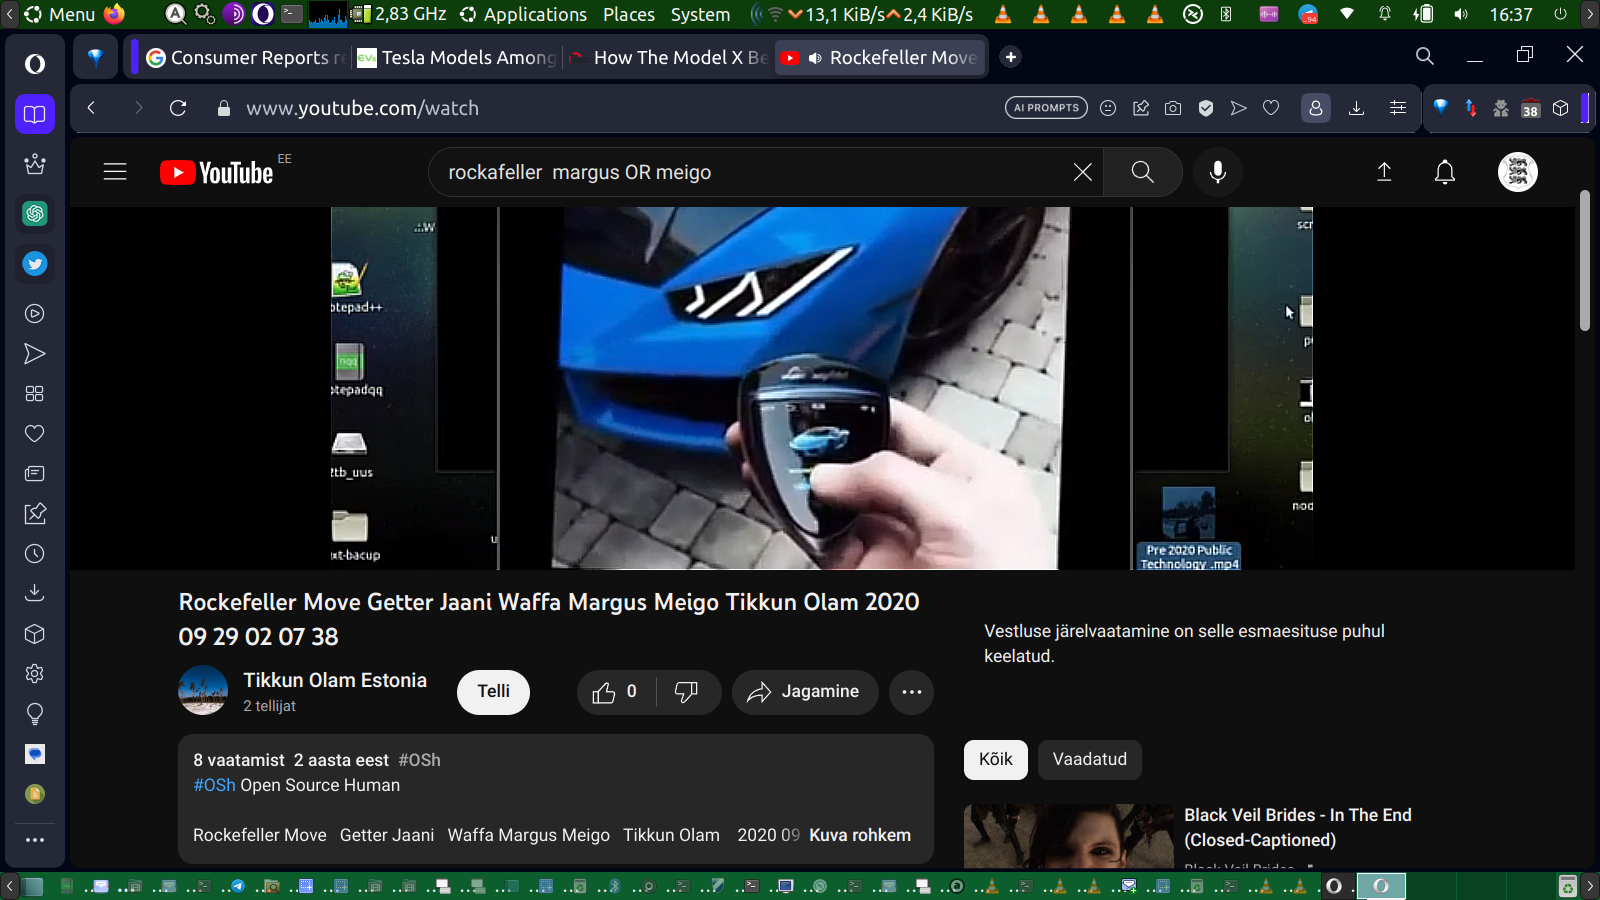Dislike the video with thumbs down
The height and width of the screenshot is (900, 1600).
(687, 692)
